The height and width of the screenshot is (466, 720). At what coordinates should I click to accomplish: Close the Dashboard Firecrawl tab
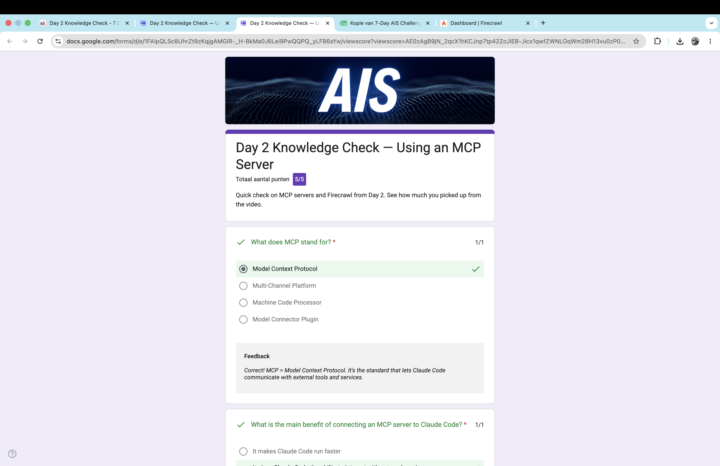click(528, 23)
